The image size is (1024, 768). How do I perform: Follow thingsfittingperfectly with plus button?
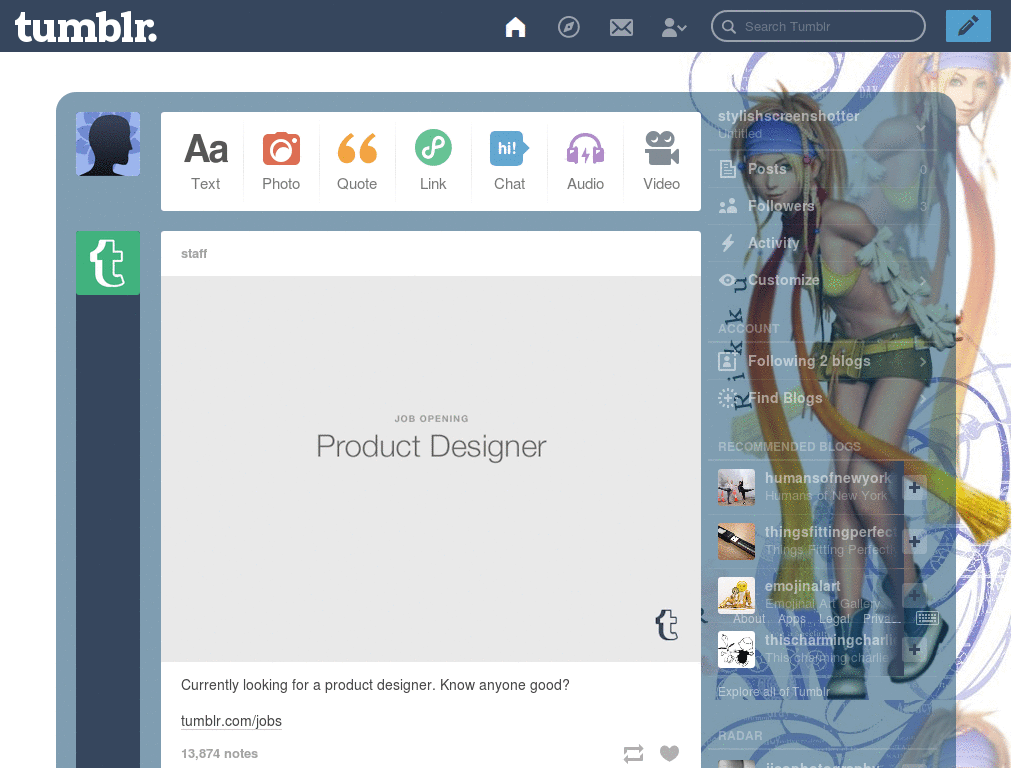coord(914,541)
